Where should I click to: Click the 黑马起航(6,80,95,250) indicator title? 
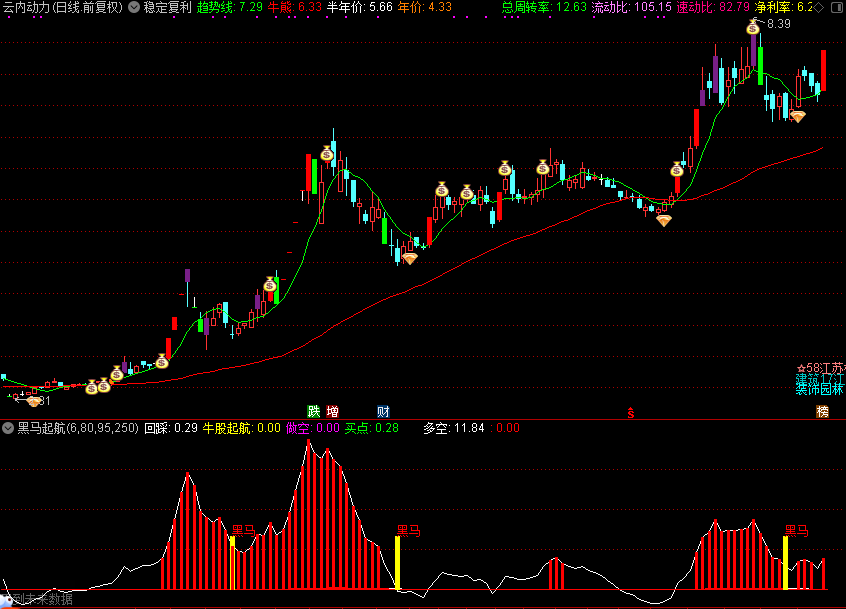[78, 428]
